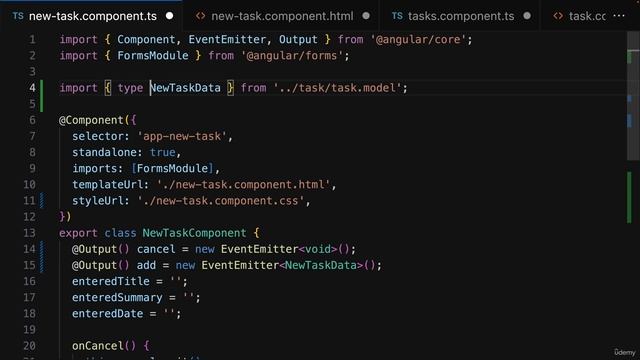Click TS icon on tasks.component.ts tab
This screenshot has width=640, height=360.
(397, 16)
